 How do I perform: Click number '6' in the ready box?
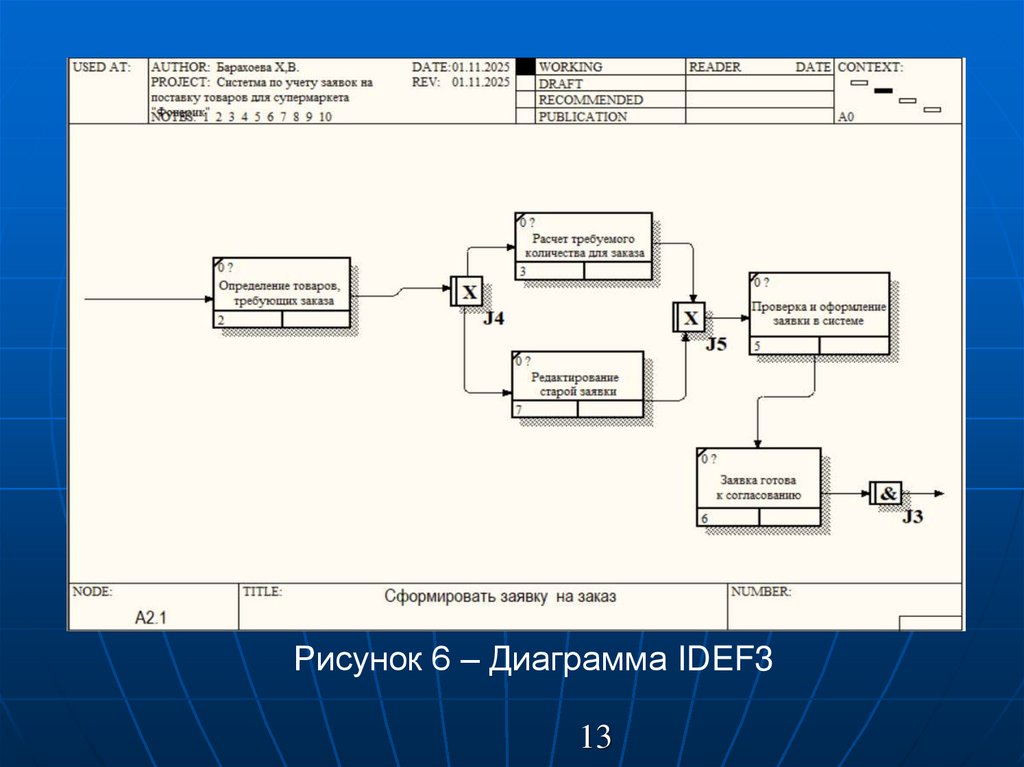[705, 519]
